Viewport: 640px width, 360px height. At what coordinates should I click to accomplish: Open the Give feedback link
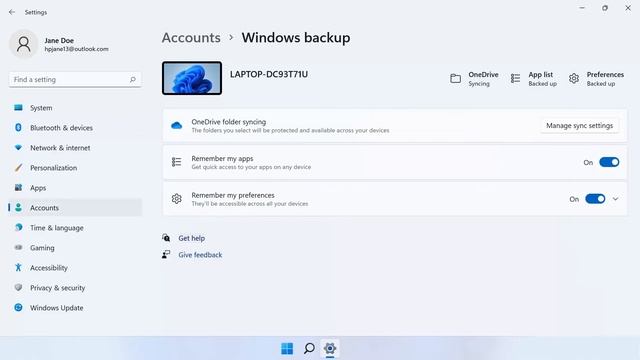(x=200, y=255)
